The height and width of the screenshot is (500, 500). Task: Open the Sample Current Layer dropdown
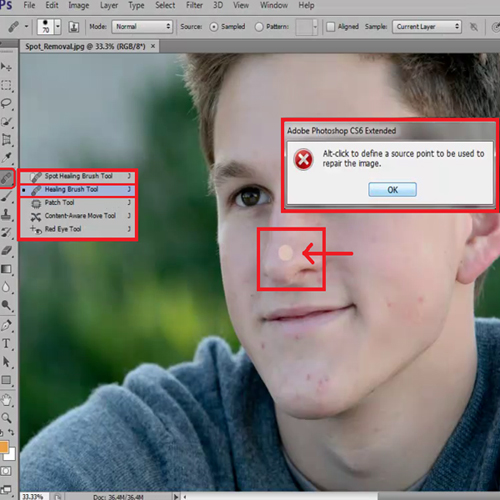coord(427,27)
